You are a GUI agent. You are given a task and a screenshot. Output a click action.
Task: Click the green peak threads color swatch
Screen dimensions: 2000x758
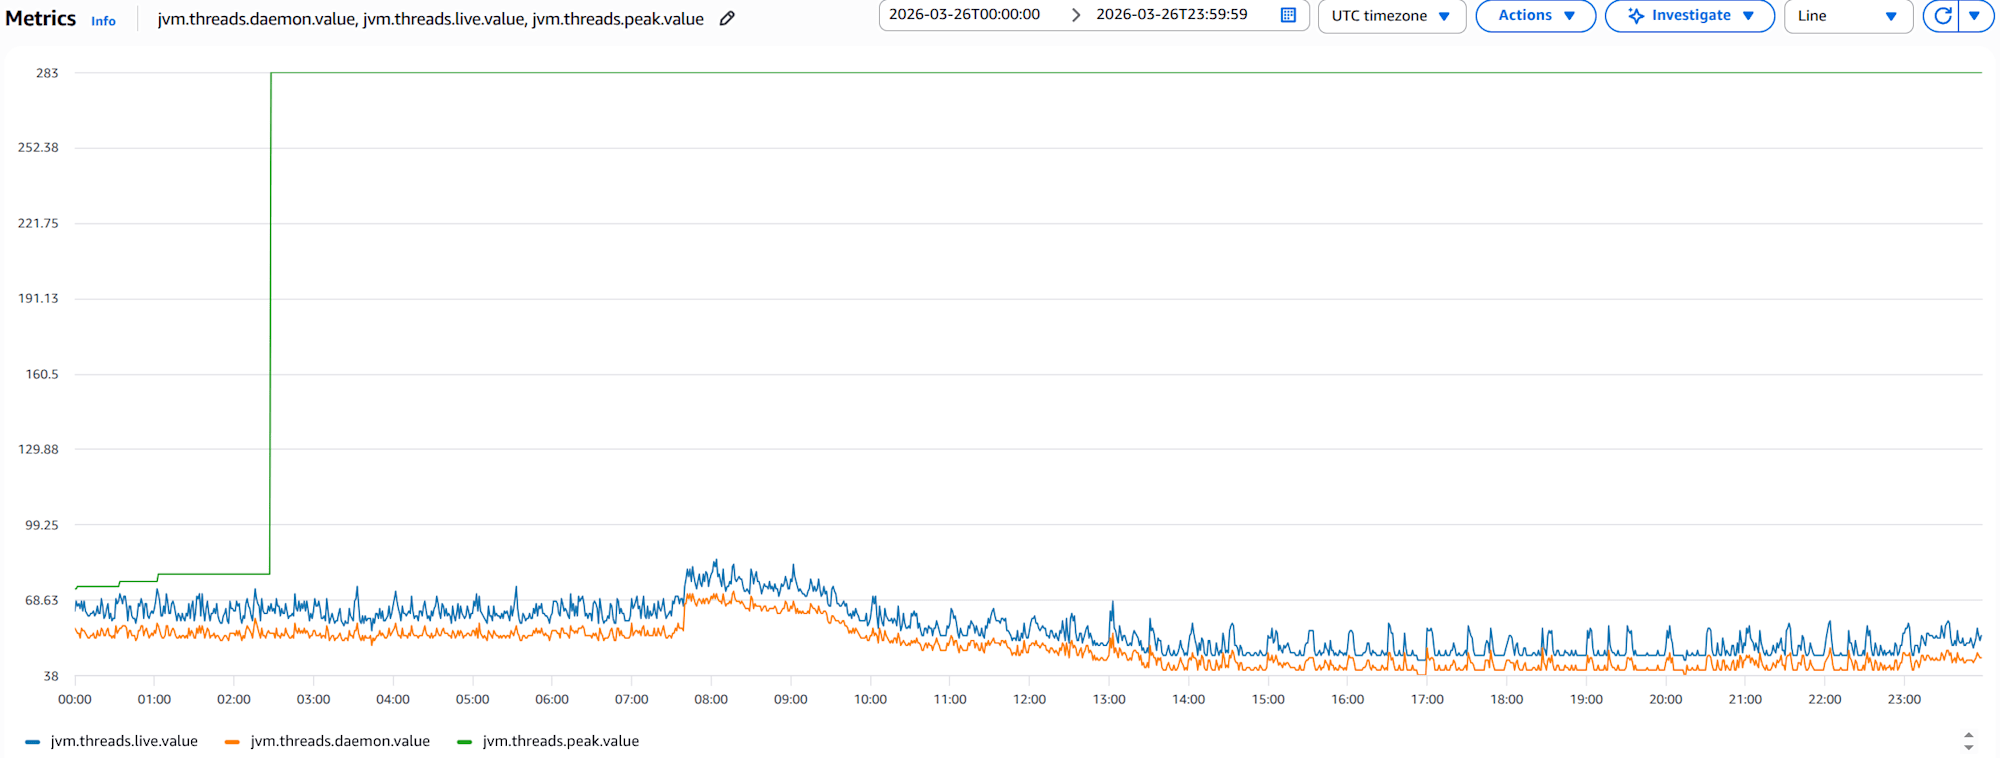(464, 742)
